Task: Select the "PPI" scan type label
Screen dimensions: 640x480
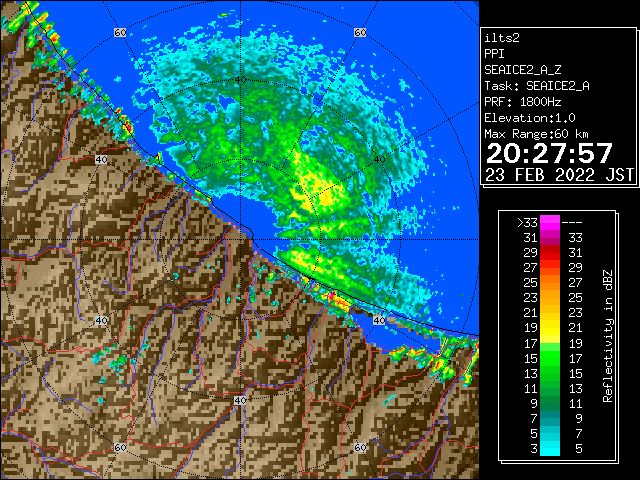Action: [494, 54]
